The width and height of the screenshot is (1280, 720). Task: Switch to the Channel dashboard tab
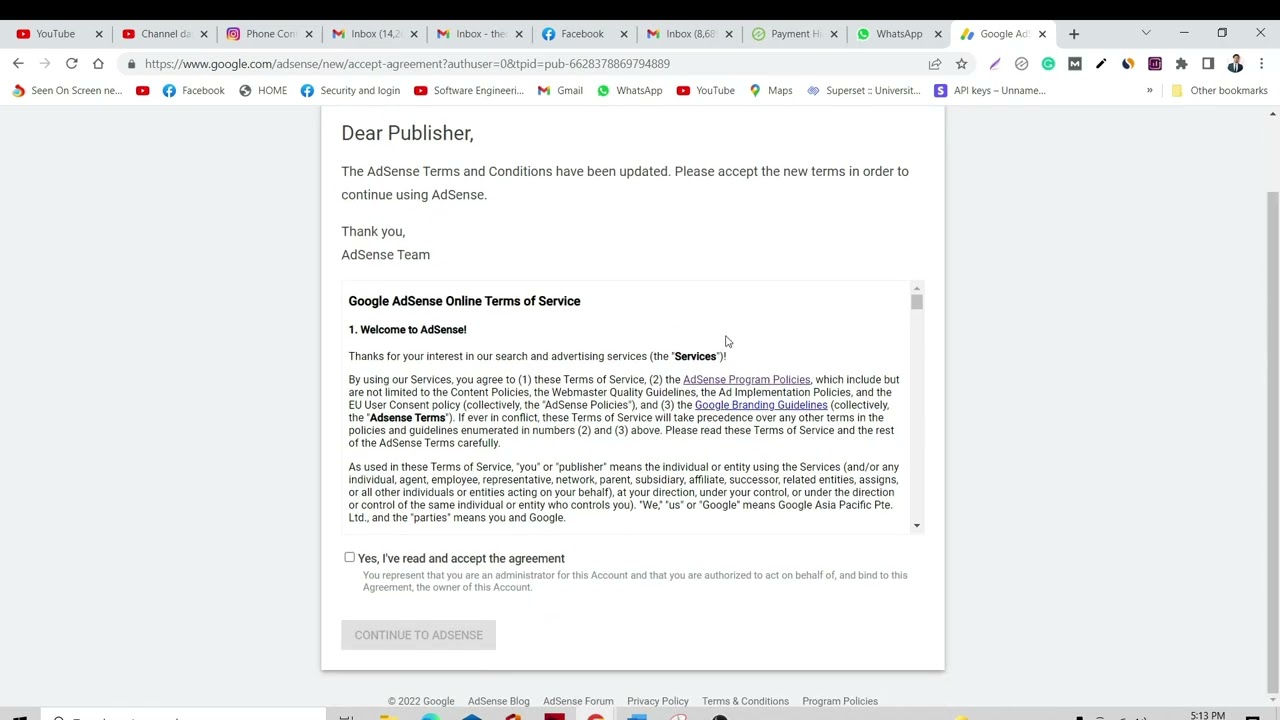(x=165, y=34)
